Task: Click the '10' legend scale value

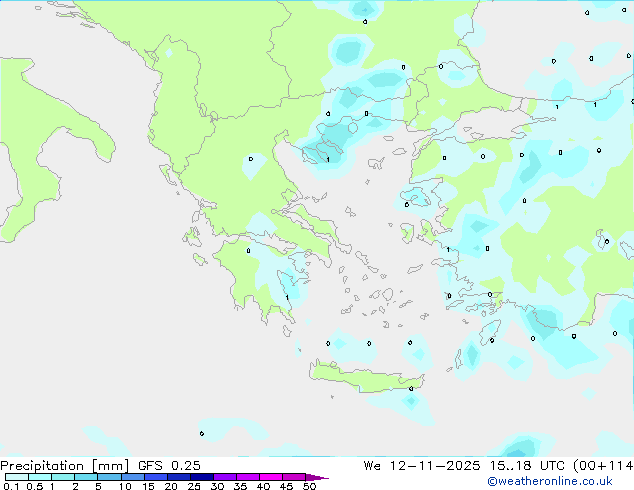Action: 125,486
